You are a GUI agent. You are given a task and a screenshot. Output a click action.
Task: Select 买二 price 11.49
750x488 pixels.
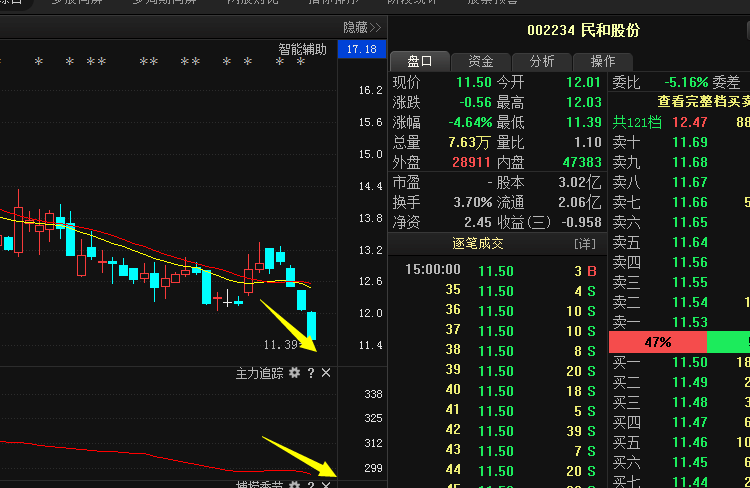coord(690,382)
